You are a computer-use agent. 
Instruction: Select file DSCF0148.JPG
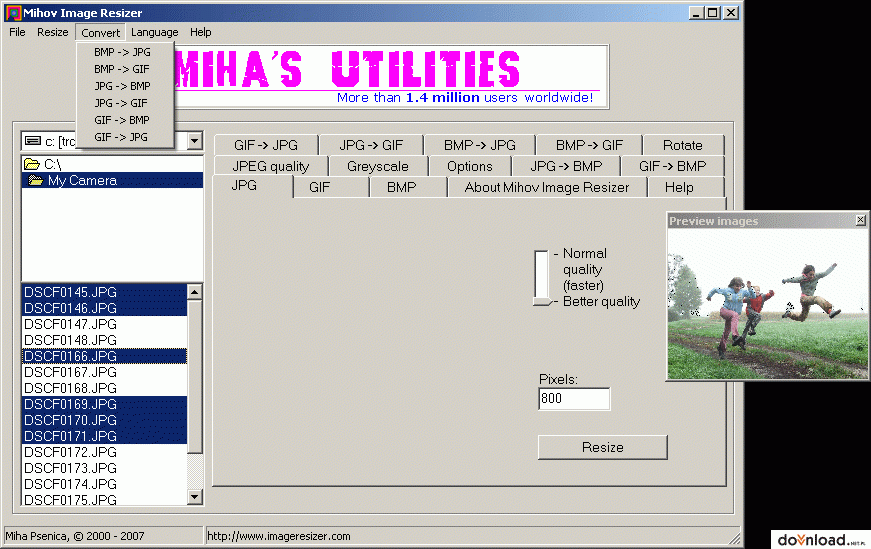tap(104, 340)
